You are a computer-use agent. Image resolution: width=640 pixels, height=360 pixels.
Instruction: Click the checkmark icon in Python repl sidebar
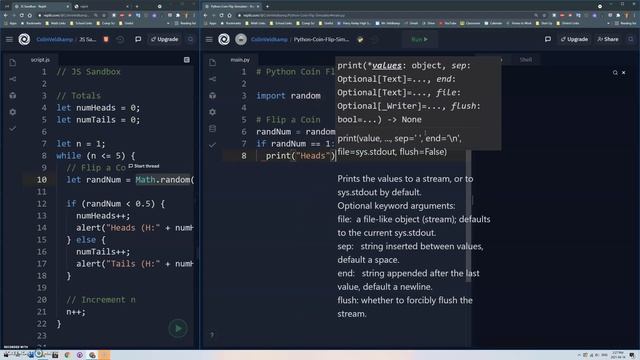(x=212, y=145)
